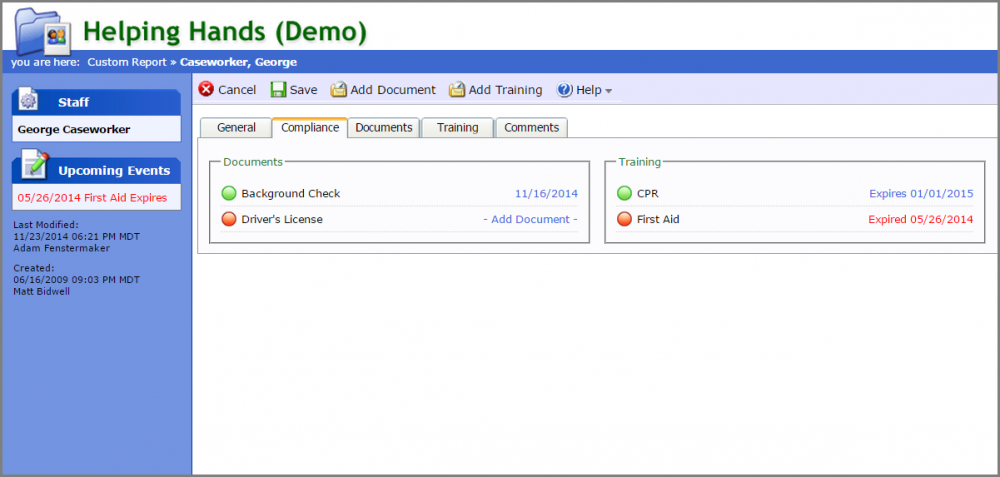Click Caseworker, George breadcrumb
Image resolution: width=1000 pixels, height=477 pixels.
(x=239, y=62)
